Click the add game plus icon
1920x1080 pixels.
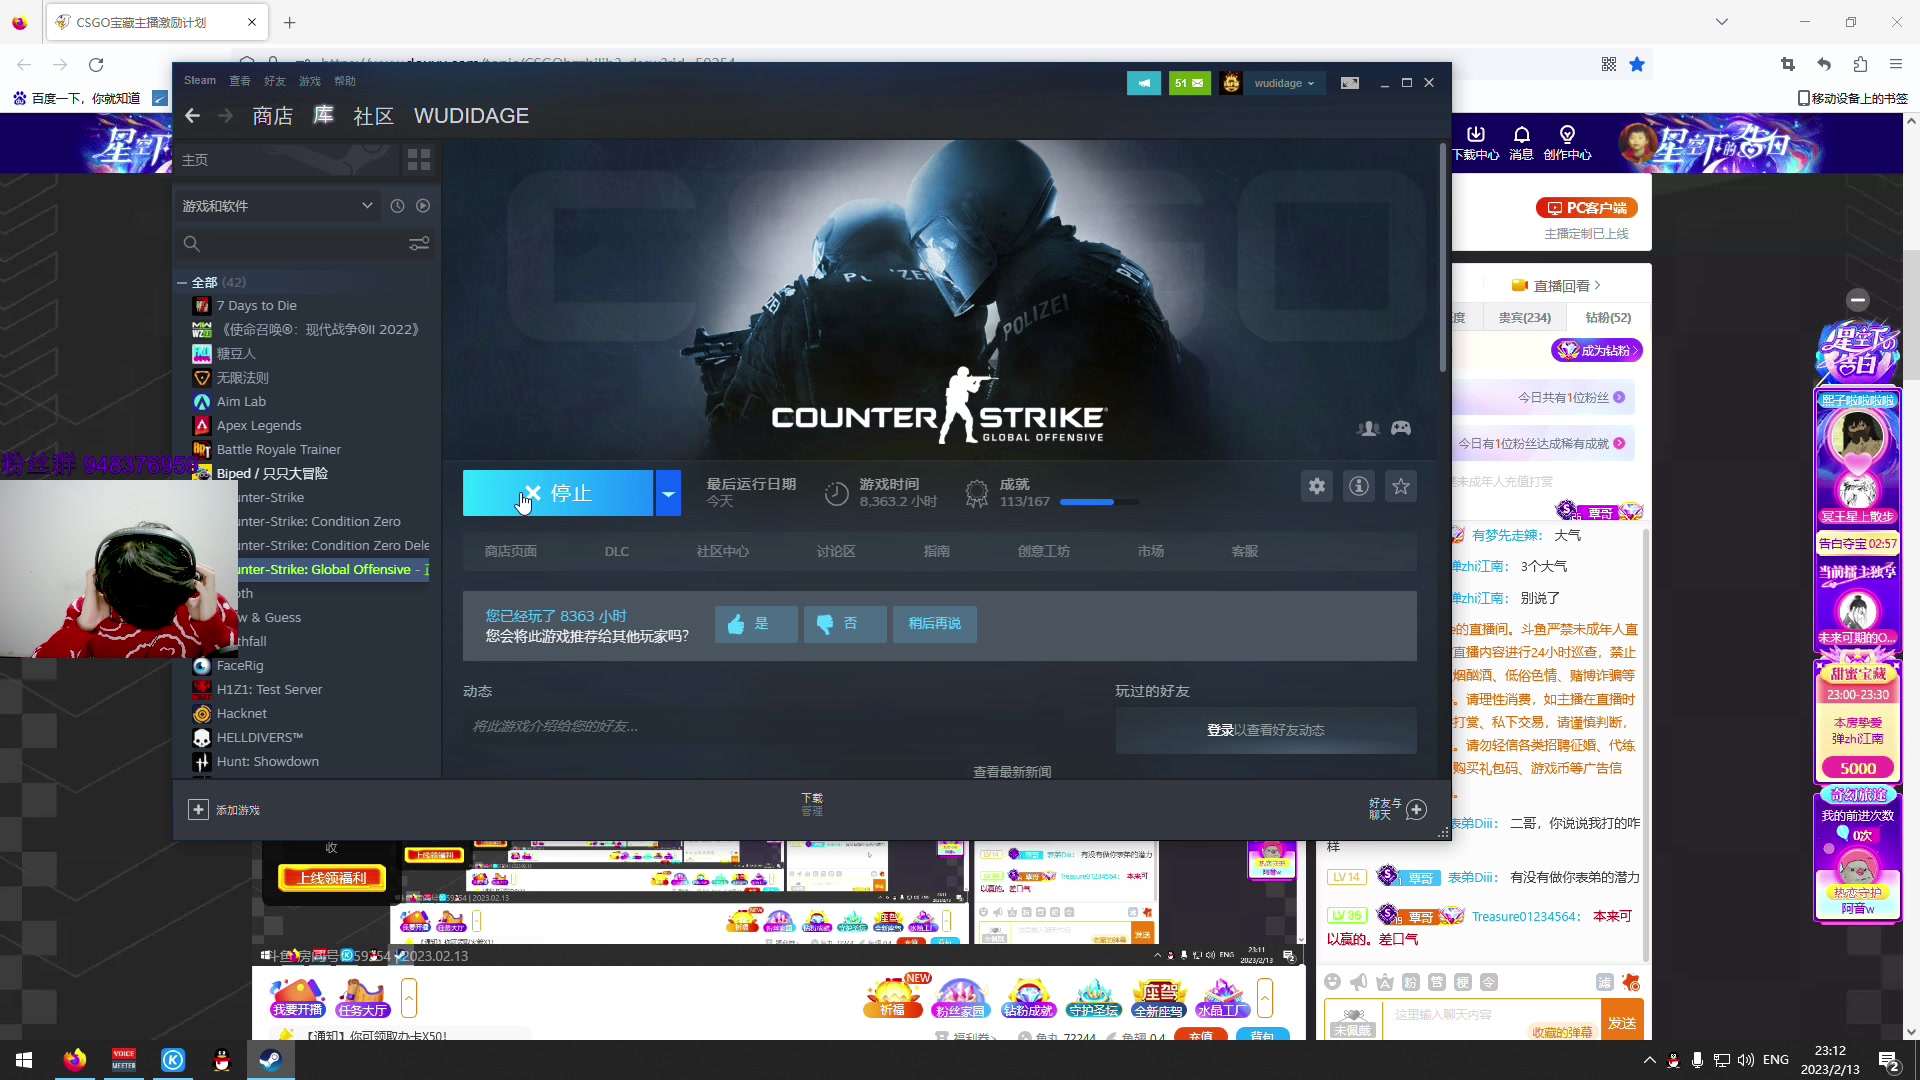(198, 810)
